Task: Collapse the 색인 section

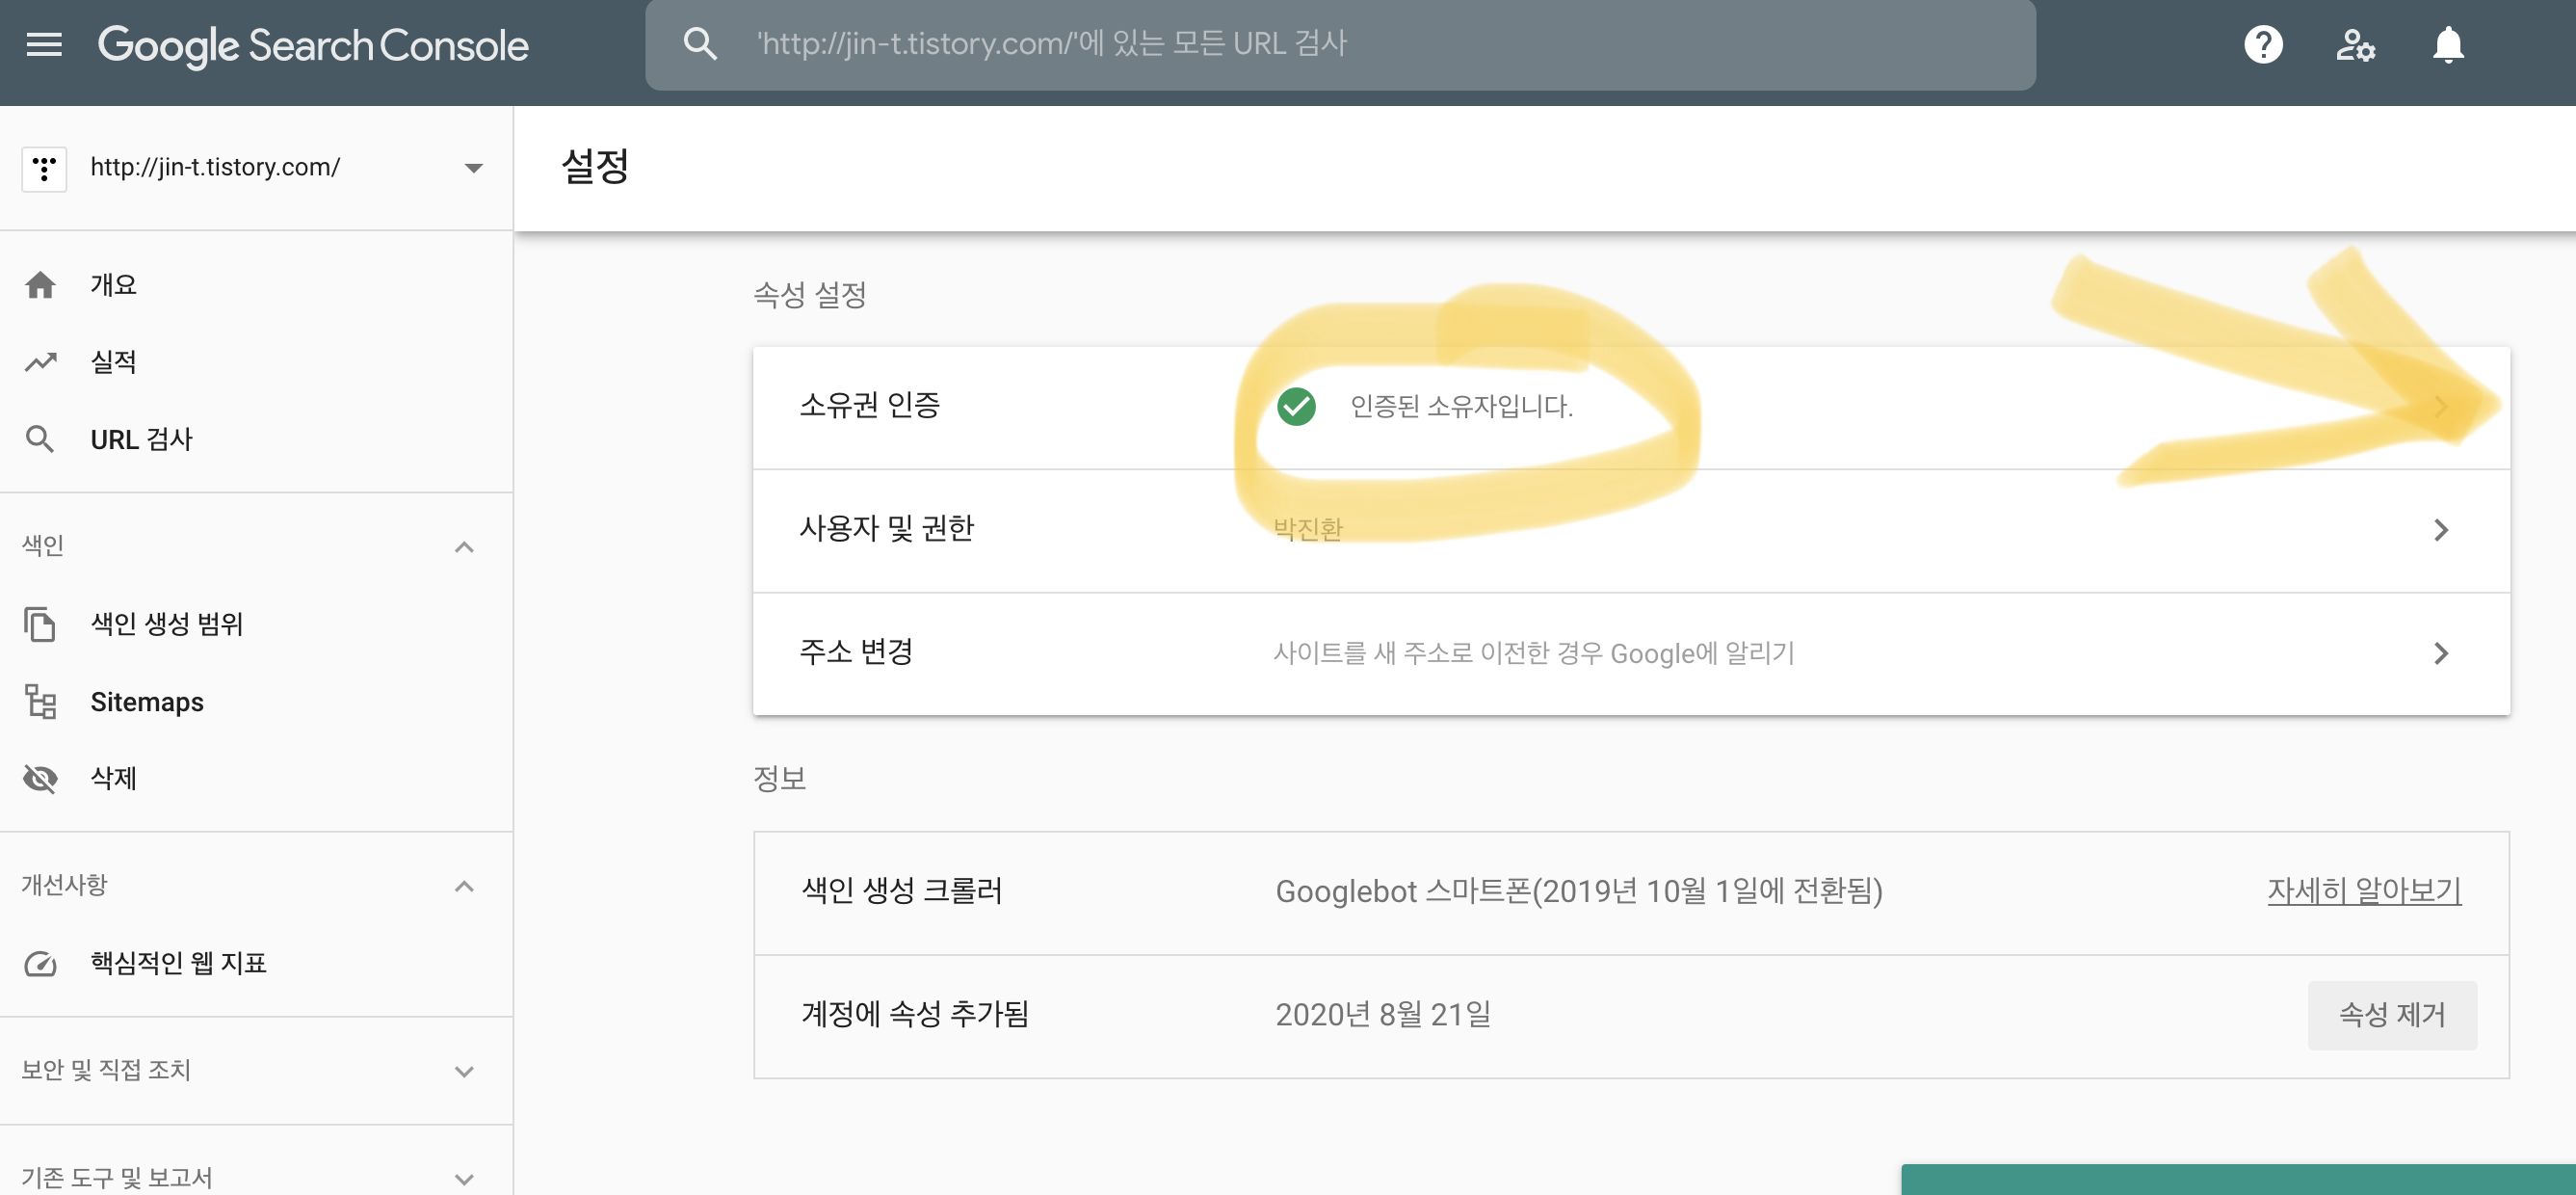Action: pyautogui.click(x=464, y=547)
